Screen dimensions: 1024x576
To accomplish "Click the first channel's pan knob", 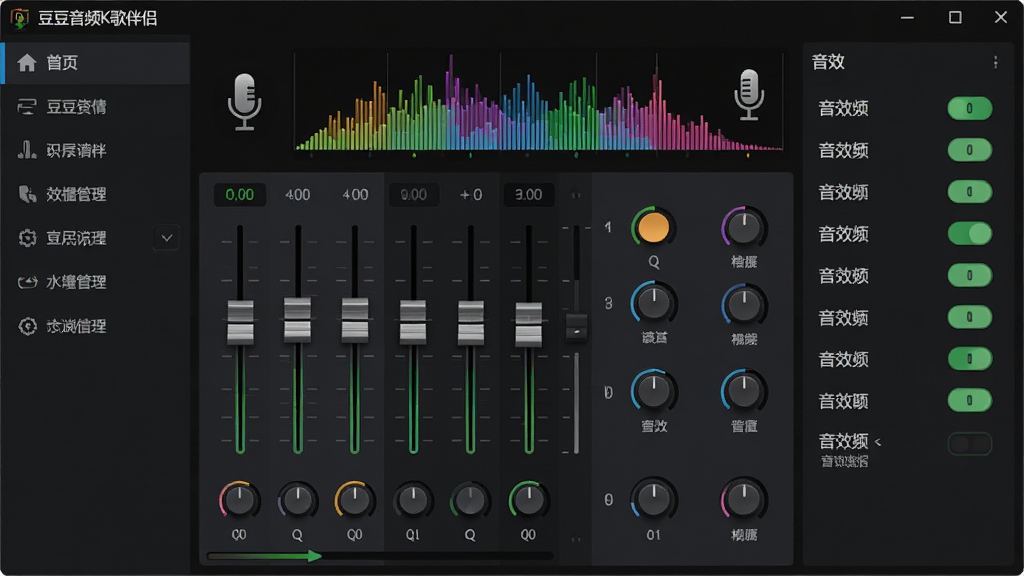I will [239, 501].
